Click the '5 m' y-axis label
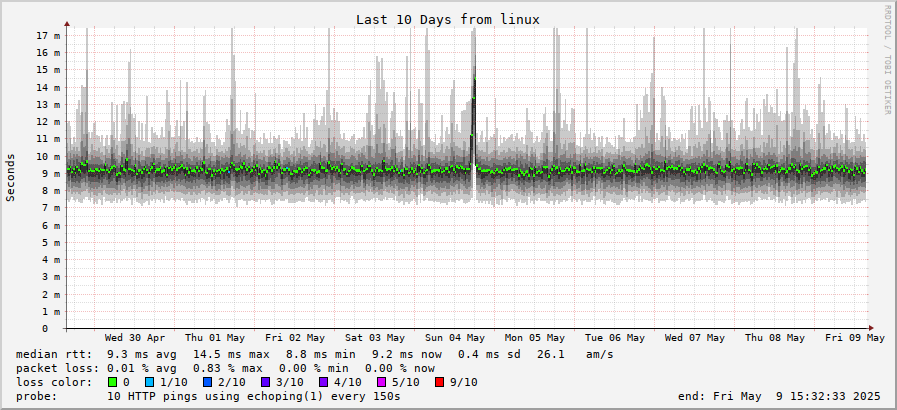 click(51, 242)
